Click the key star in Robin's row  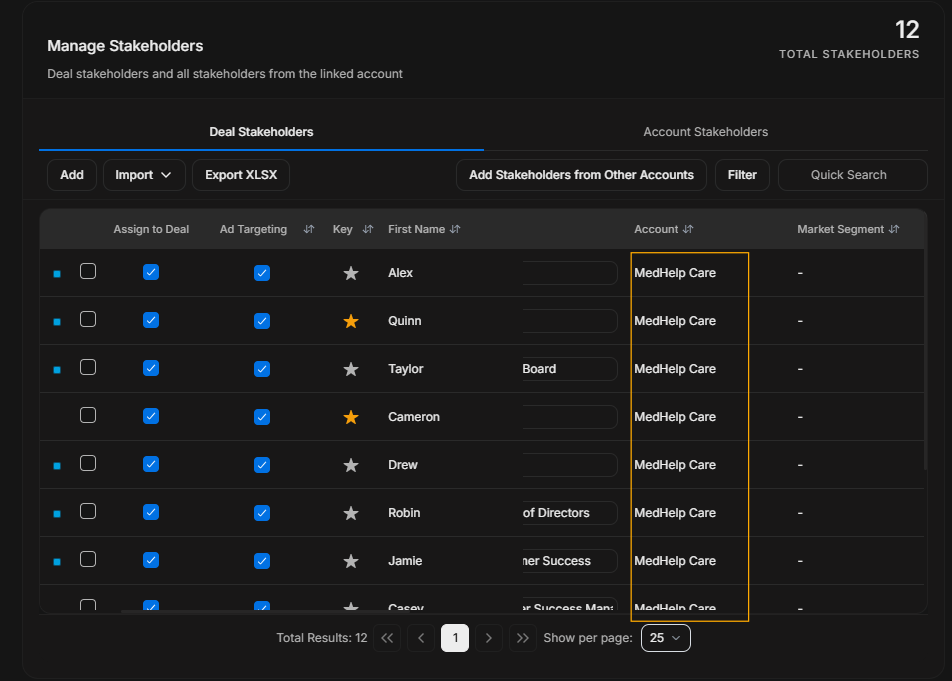[x=351, y=513]
